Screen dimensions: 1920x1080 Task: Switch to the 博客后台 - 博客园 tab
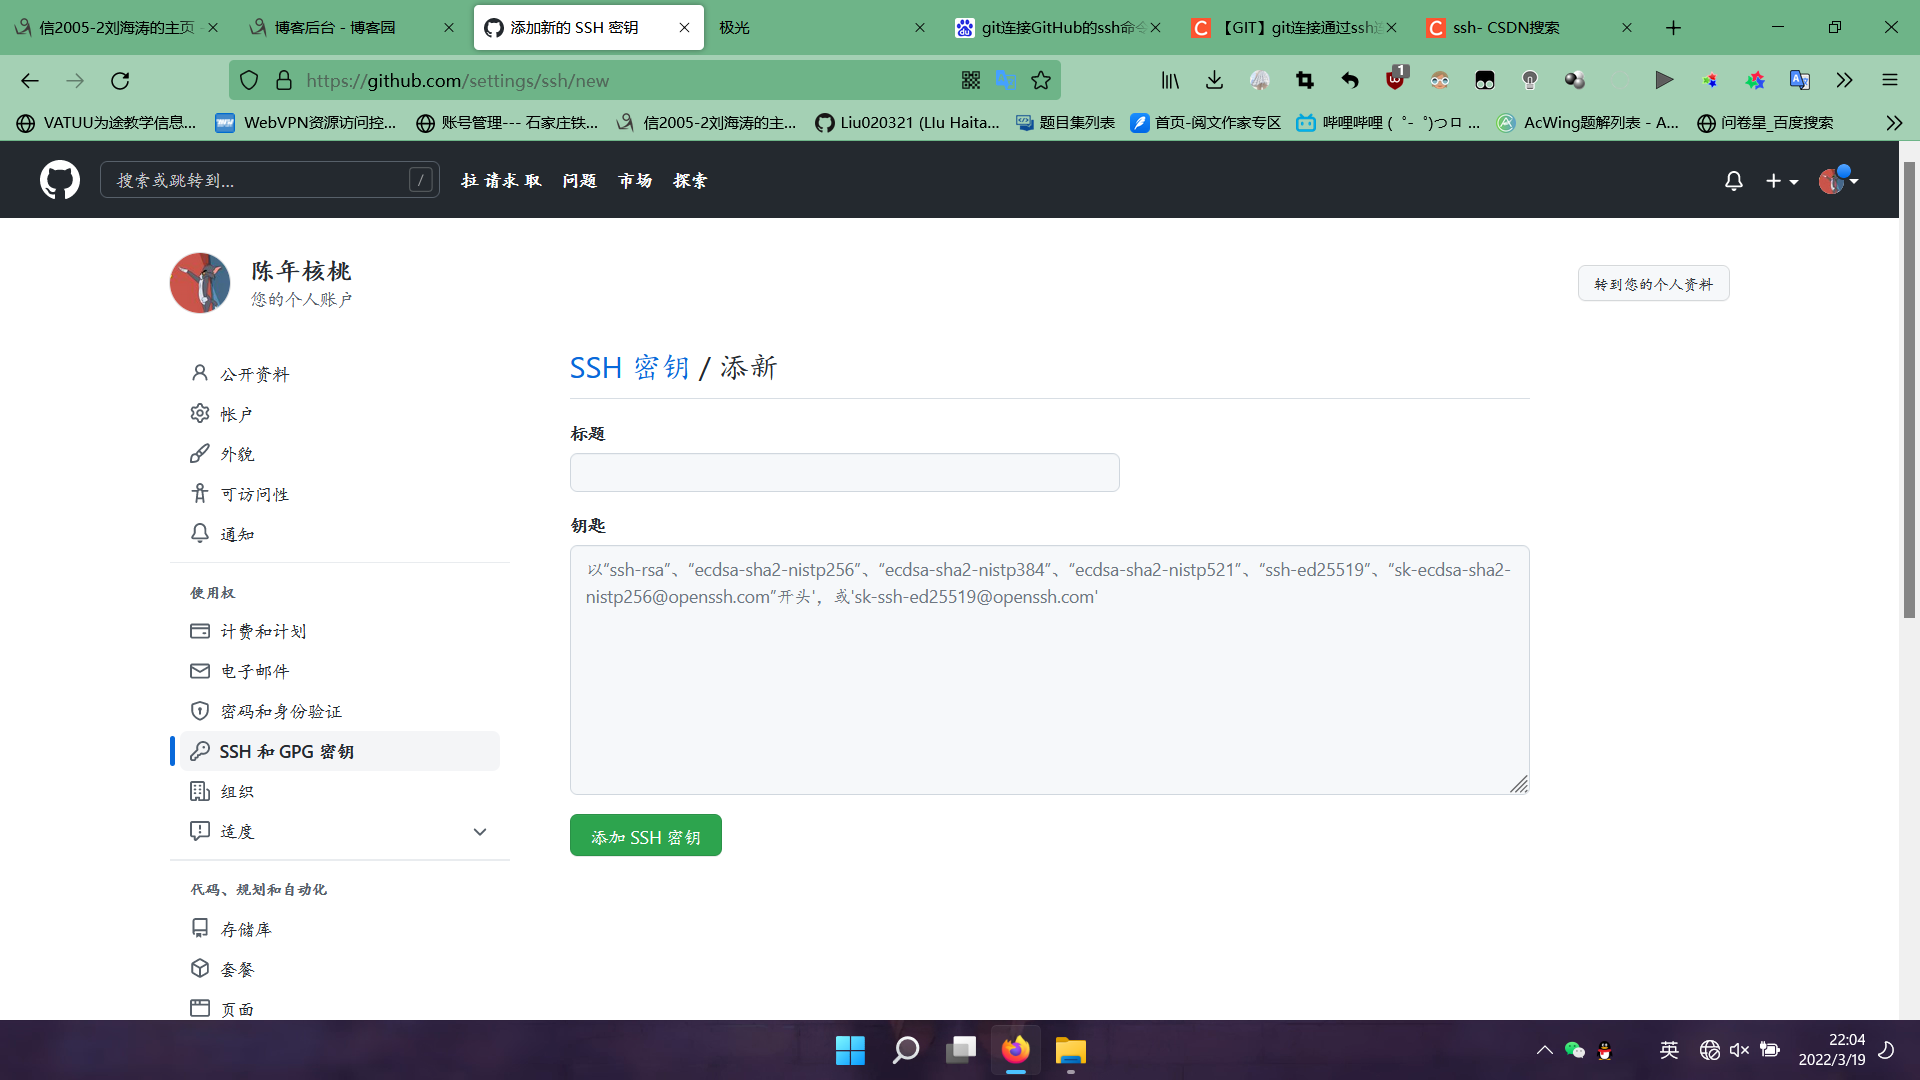coord(335,28)
